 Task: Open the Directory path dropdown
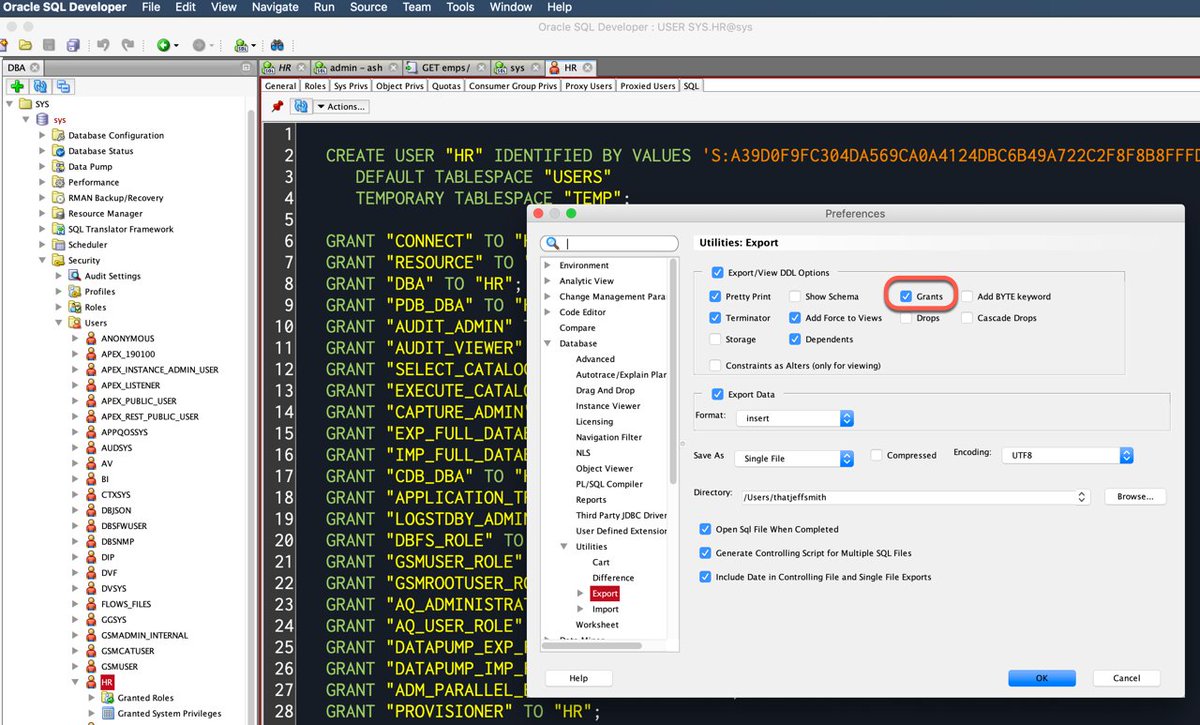pos(1082,497)
